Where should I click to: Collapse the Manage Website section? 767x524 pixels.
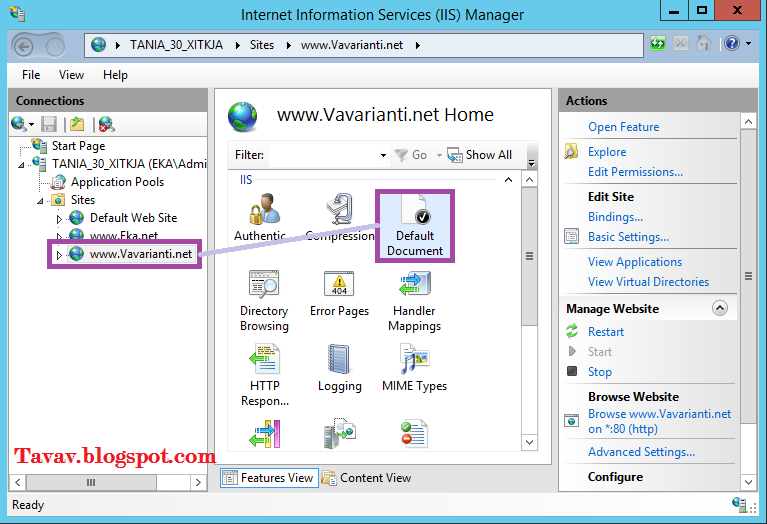(720, 308)
